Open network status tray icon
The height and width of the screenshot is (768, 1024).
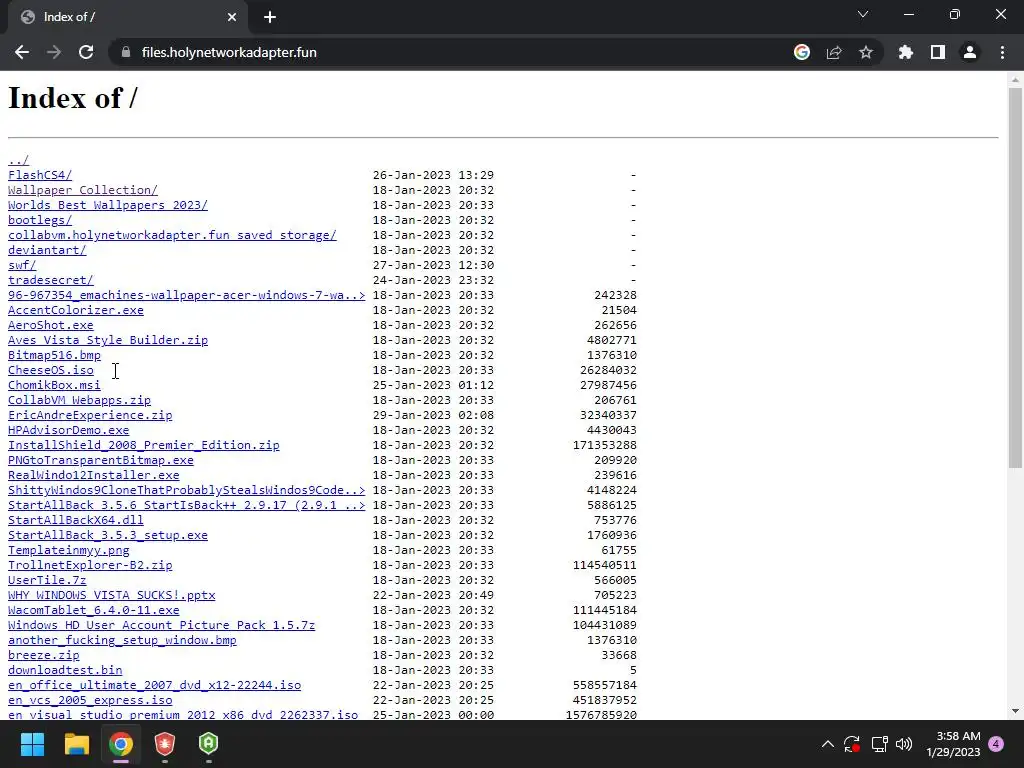(x=879, y=744)
